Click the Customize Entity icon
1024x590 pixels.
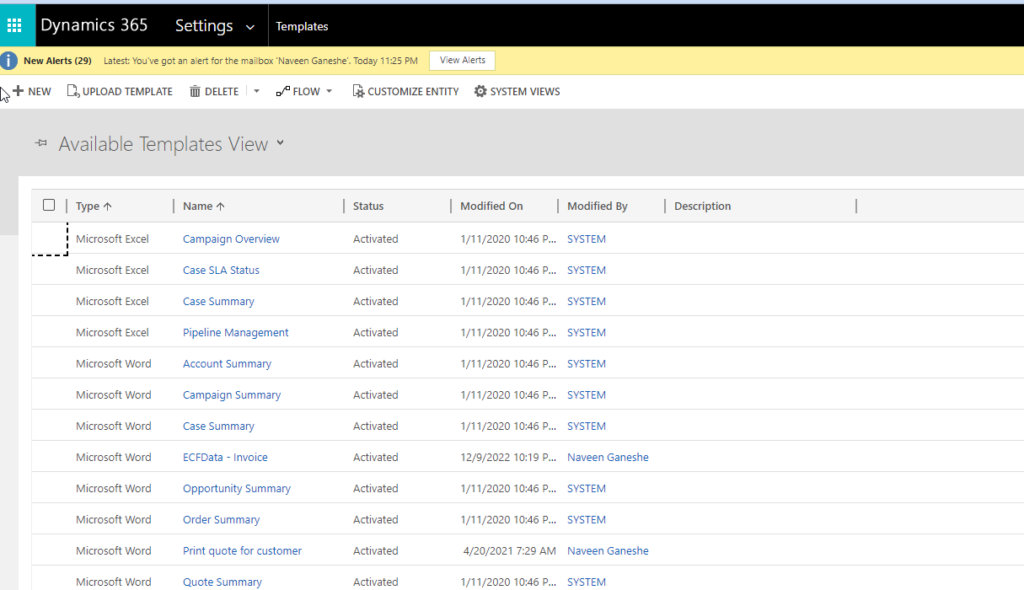click(x=356, y=91)
